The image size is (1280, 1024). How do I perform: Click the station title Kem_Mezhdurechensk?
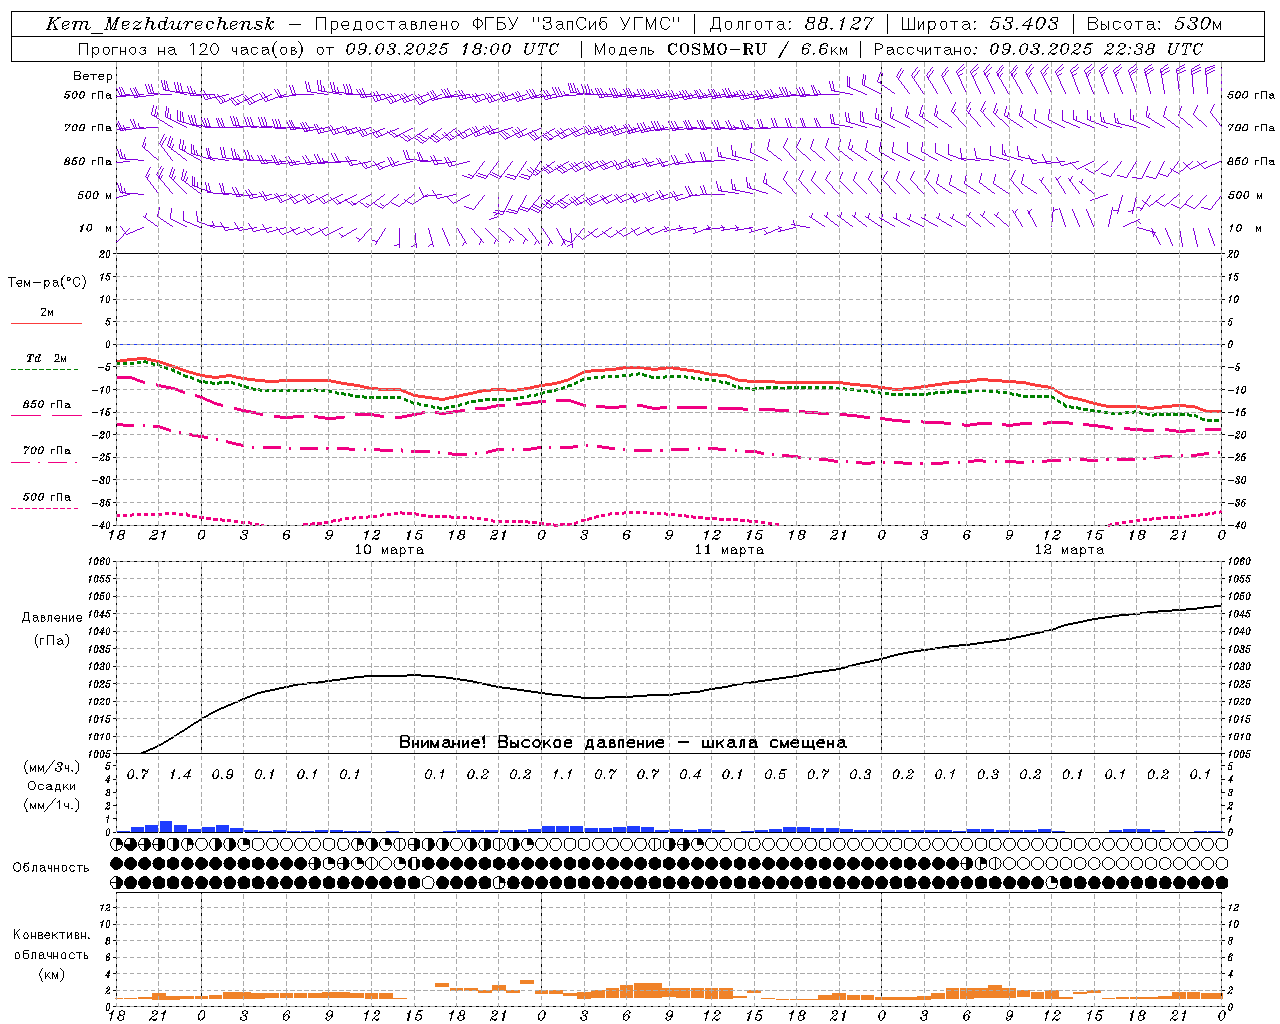pos(160,24)
